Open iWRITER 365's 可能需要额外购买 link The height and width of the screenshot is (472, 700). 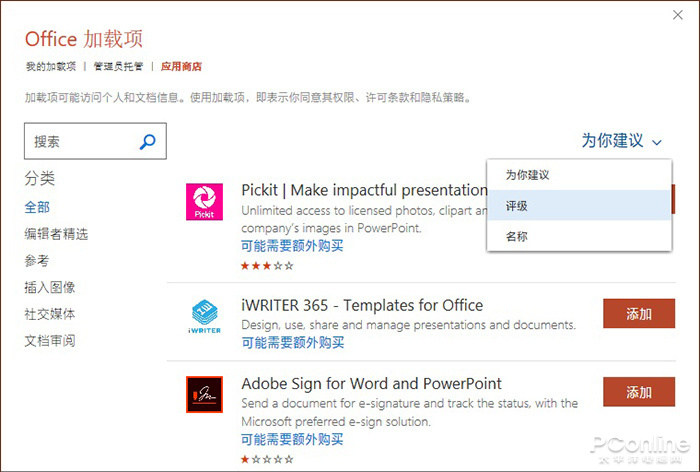[x=292, y=343]
